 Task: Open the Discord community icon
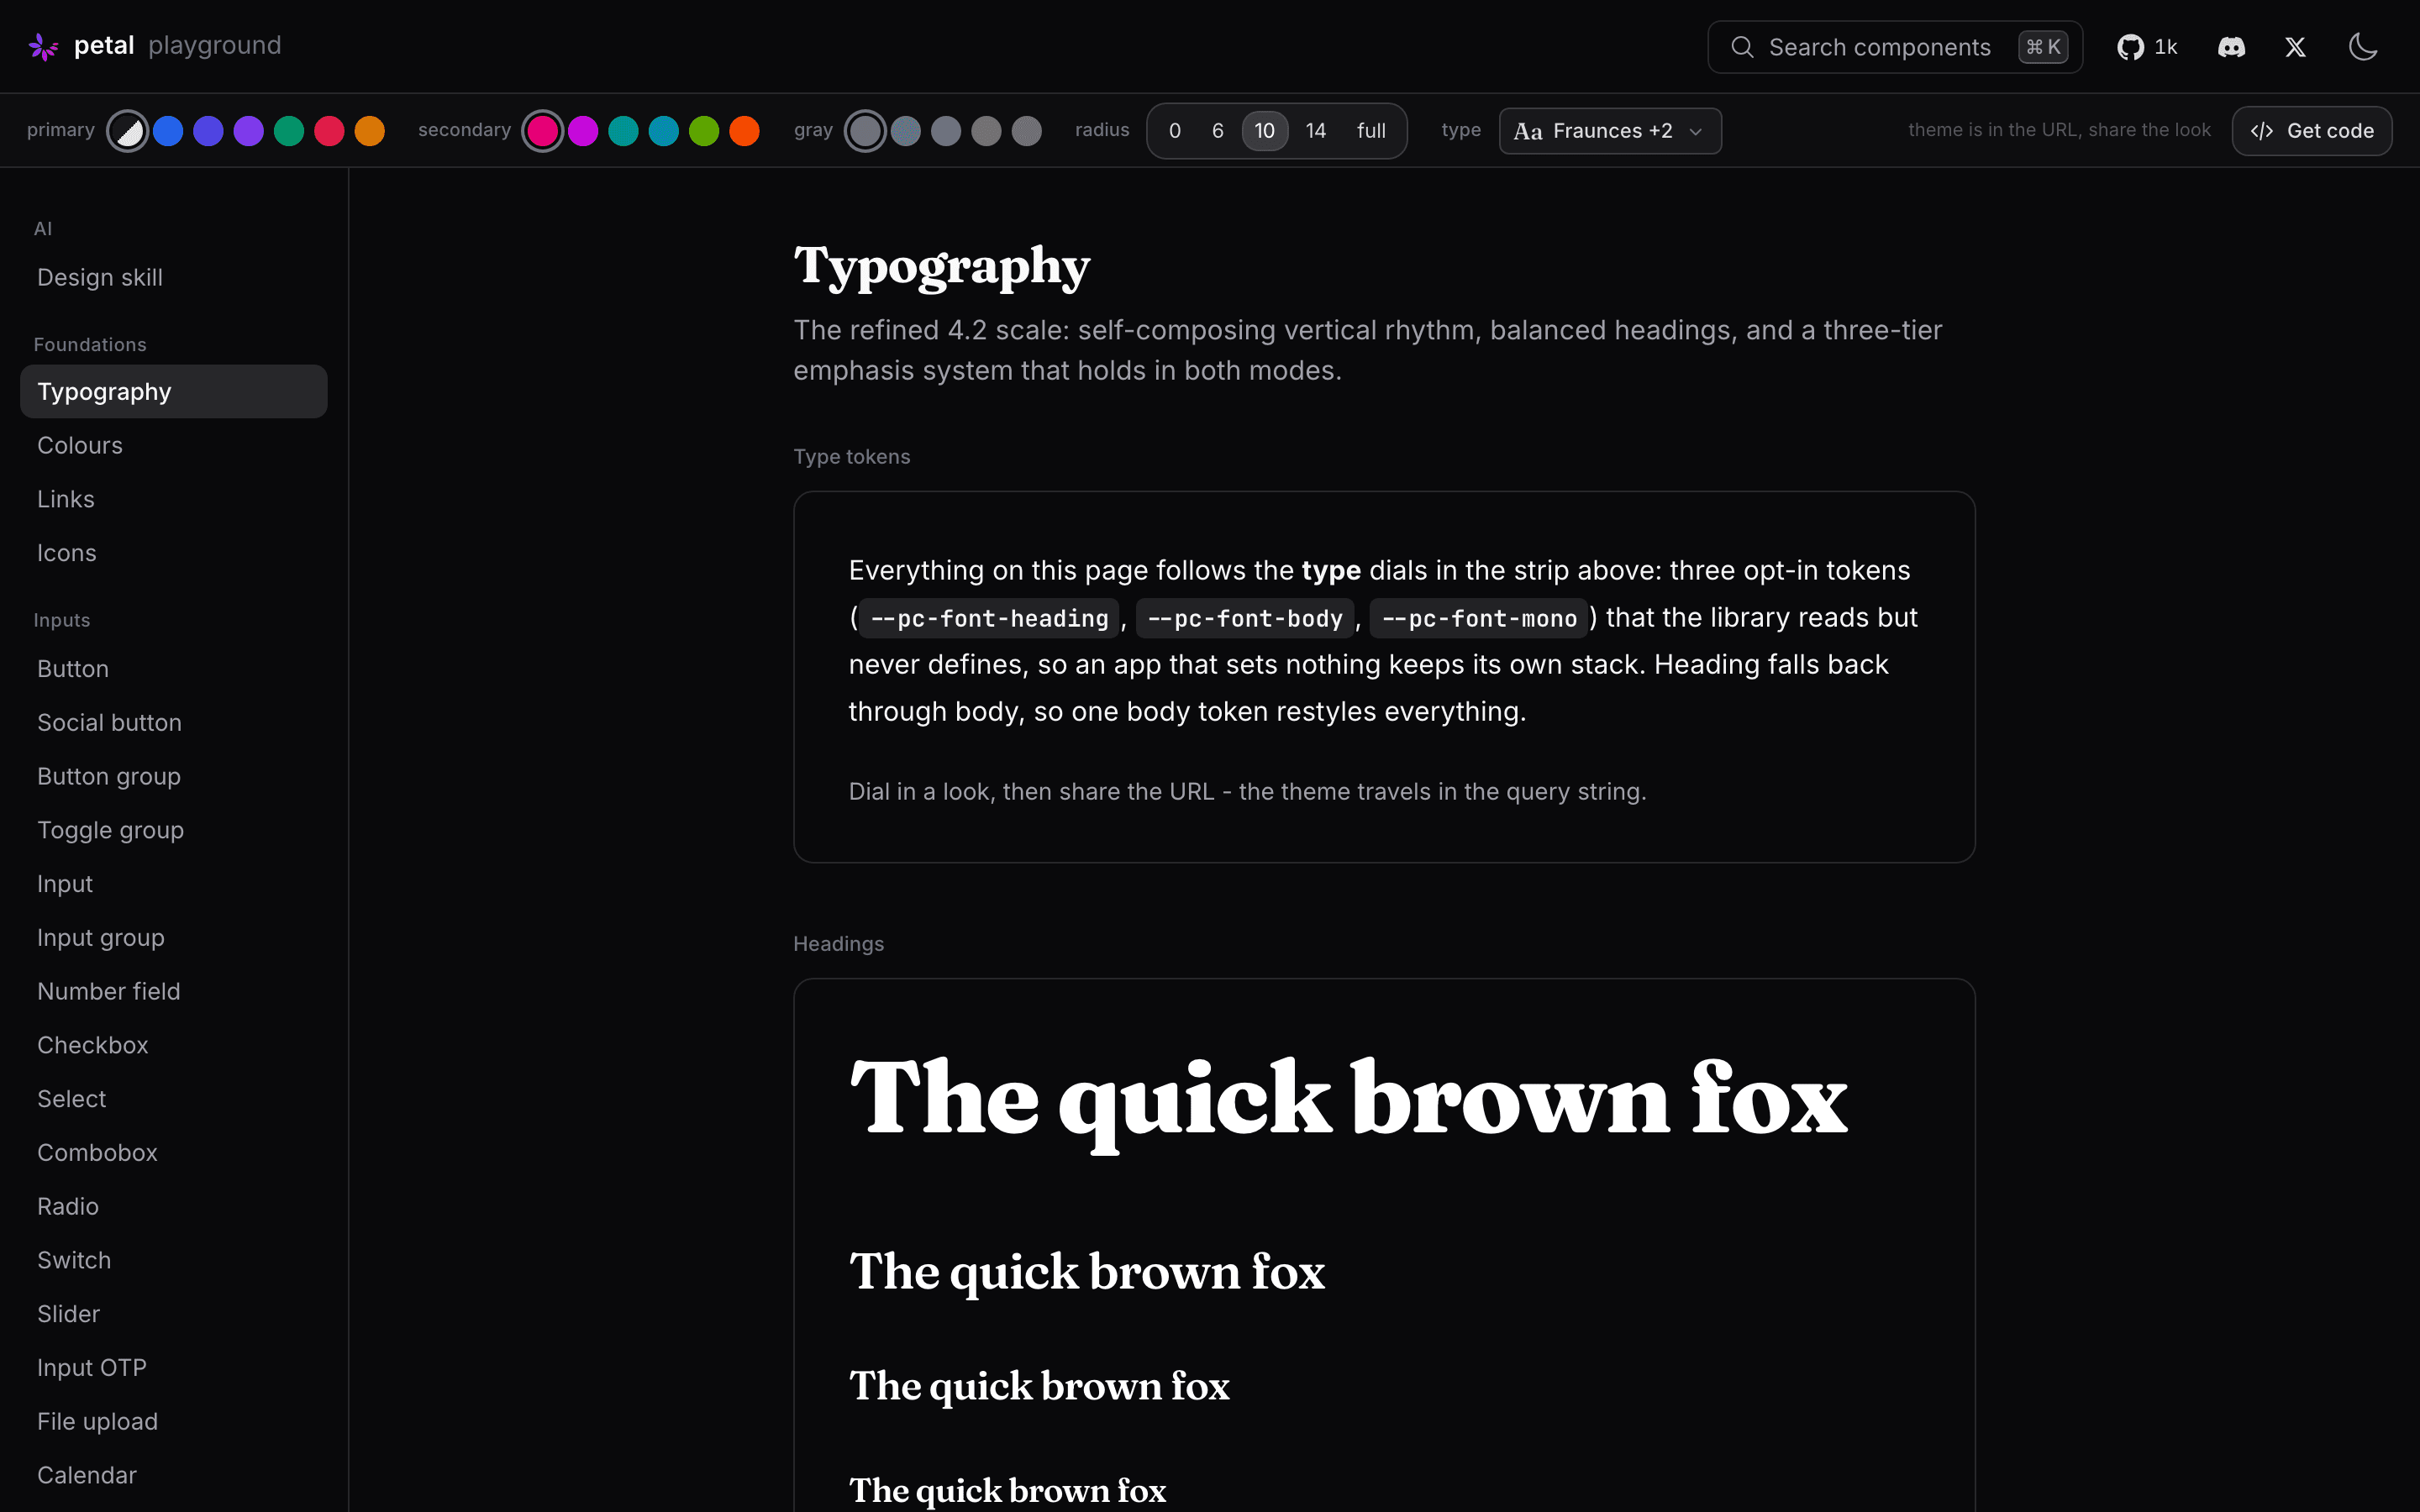2231,47
